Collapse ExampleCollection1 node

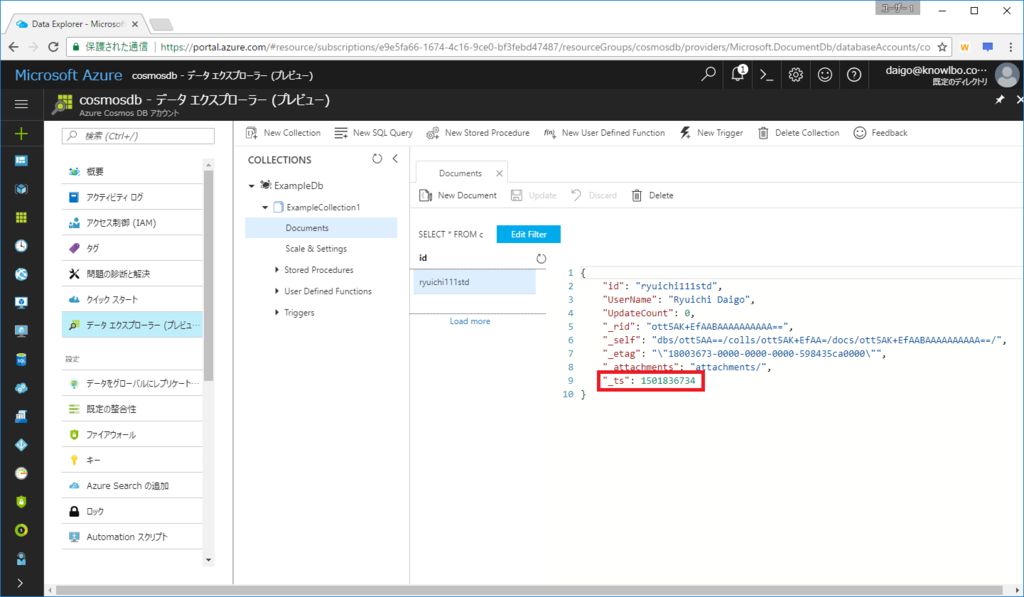(x=265, y=208)
